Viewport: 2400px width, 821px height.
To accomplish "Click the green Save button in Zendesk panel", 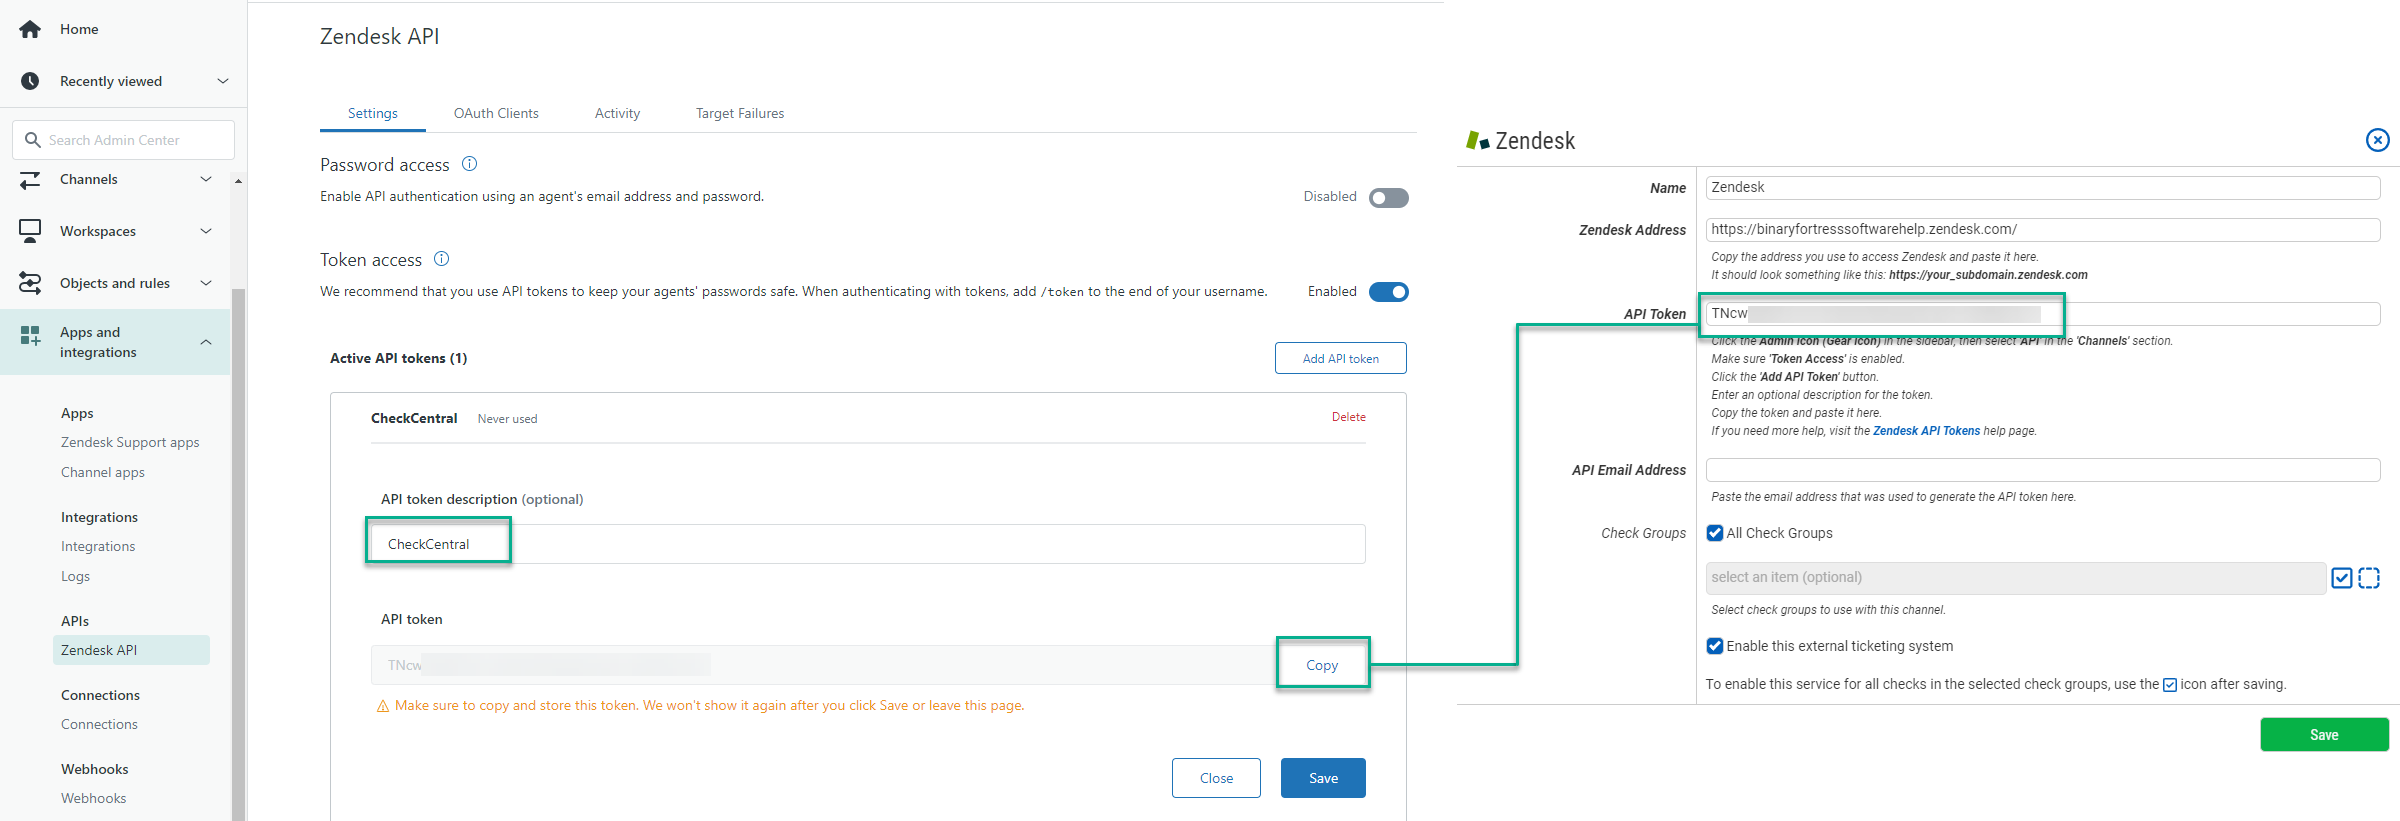I will coord(2324,735).
